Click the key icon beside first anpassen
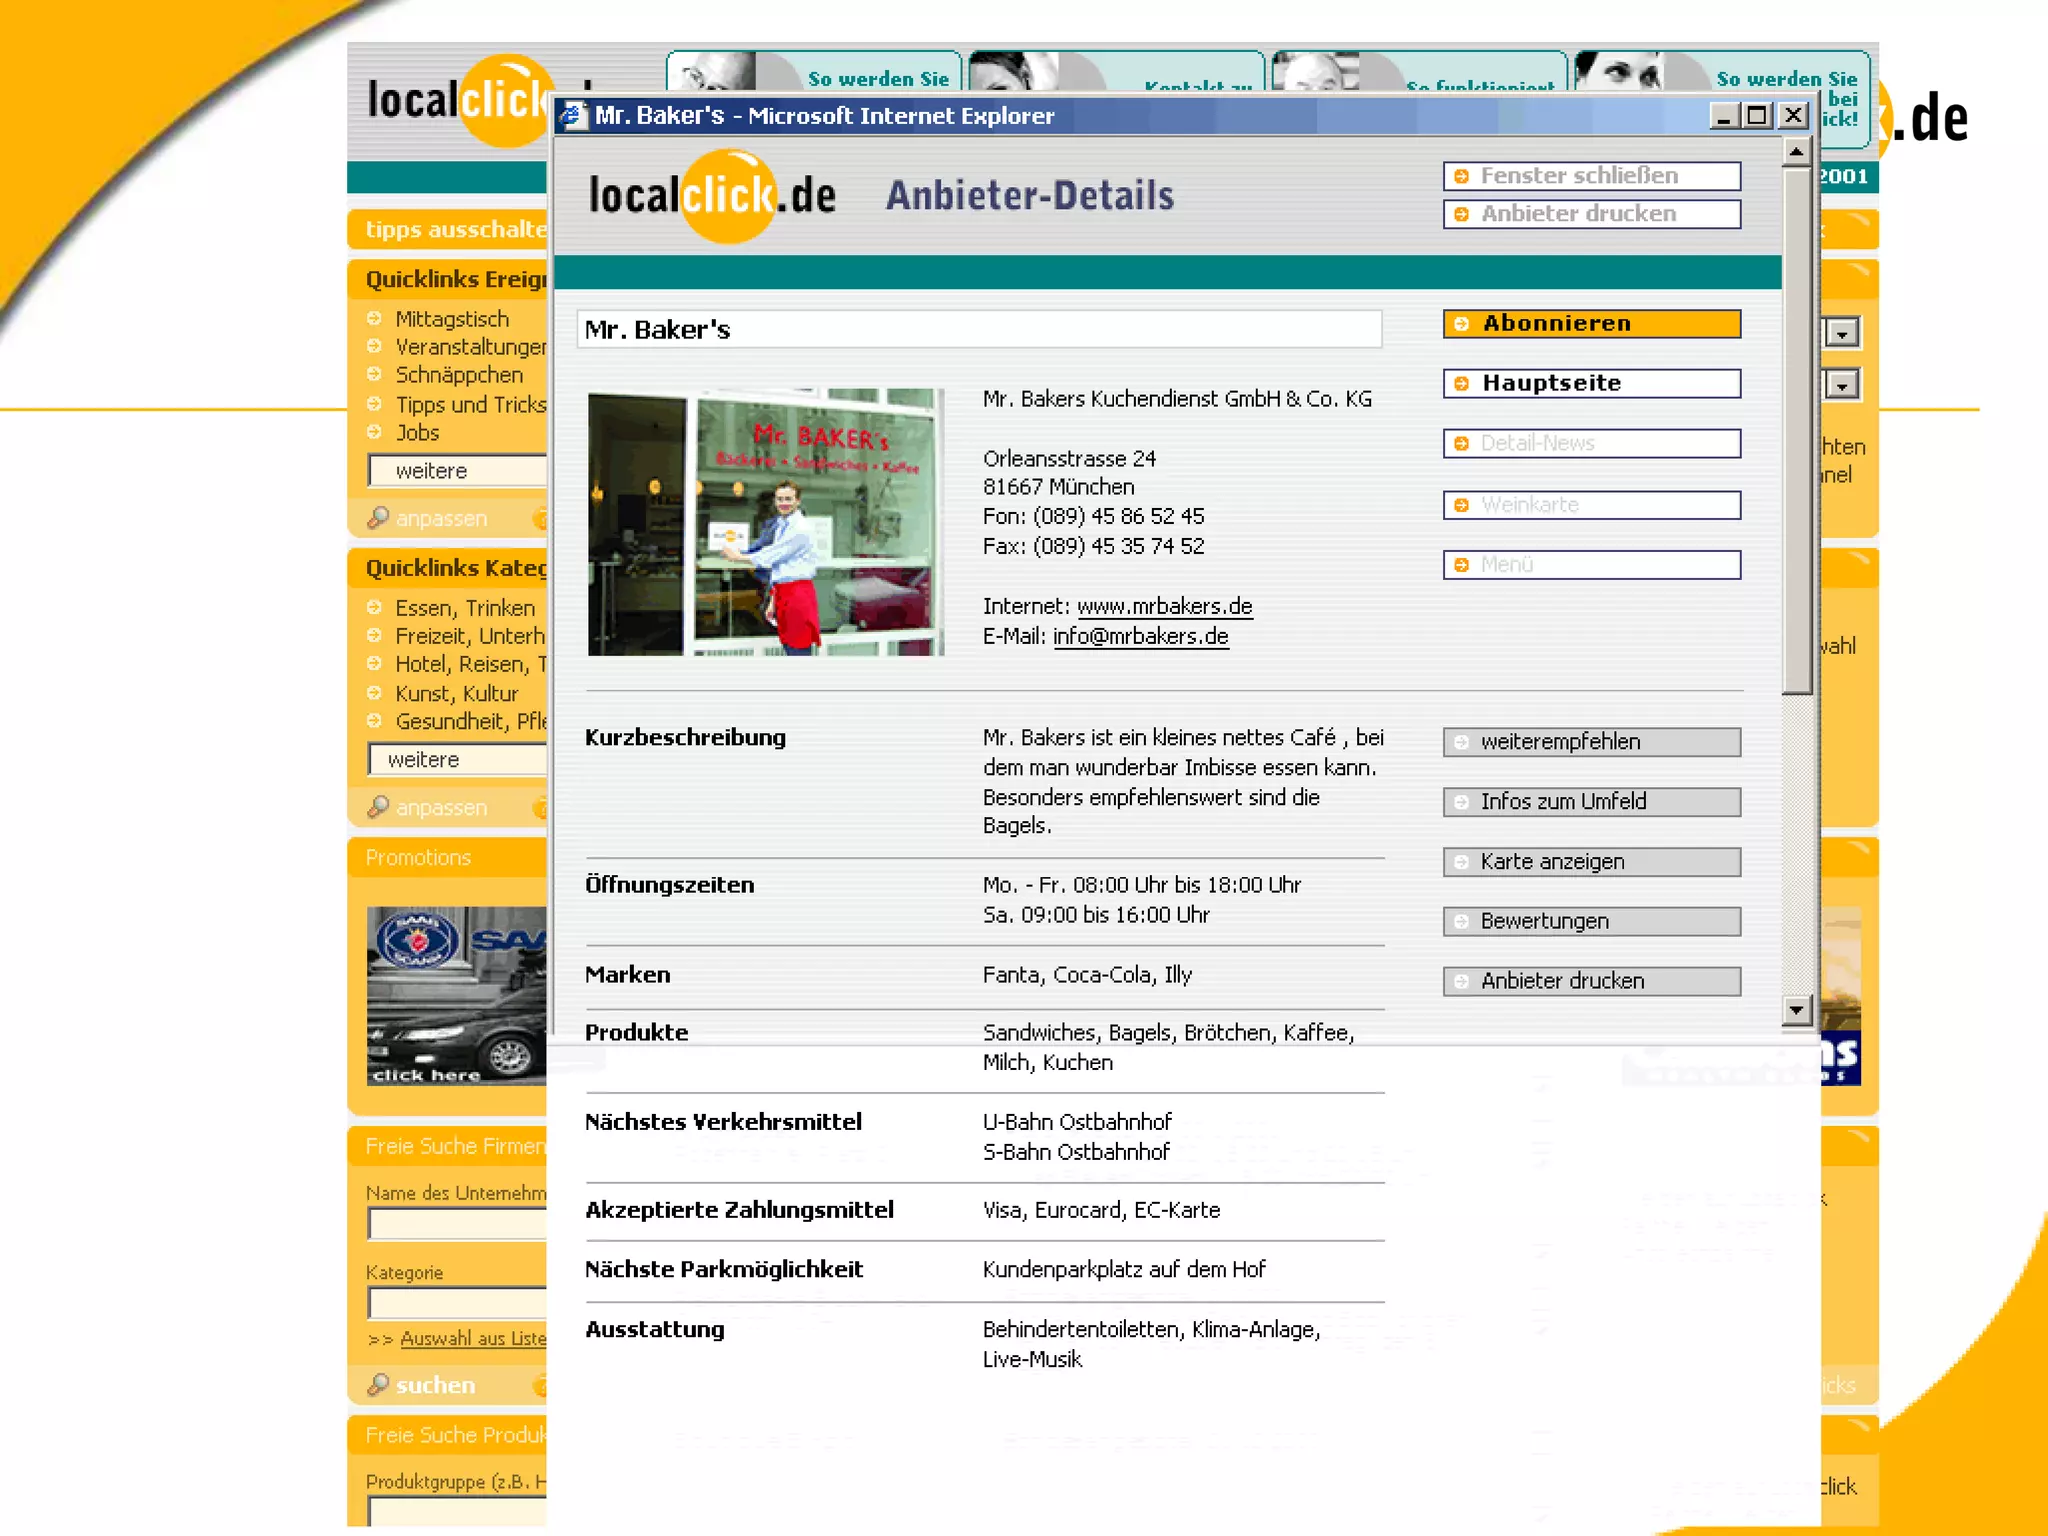 coord(378,518)
